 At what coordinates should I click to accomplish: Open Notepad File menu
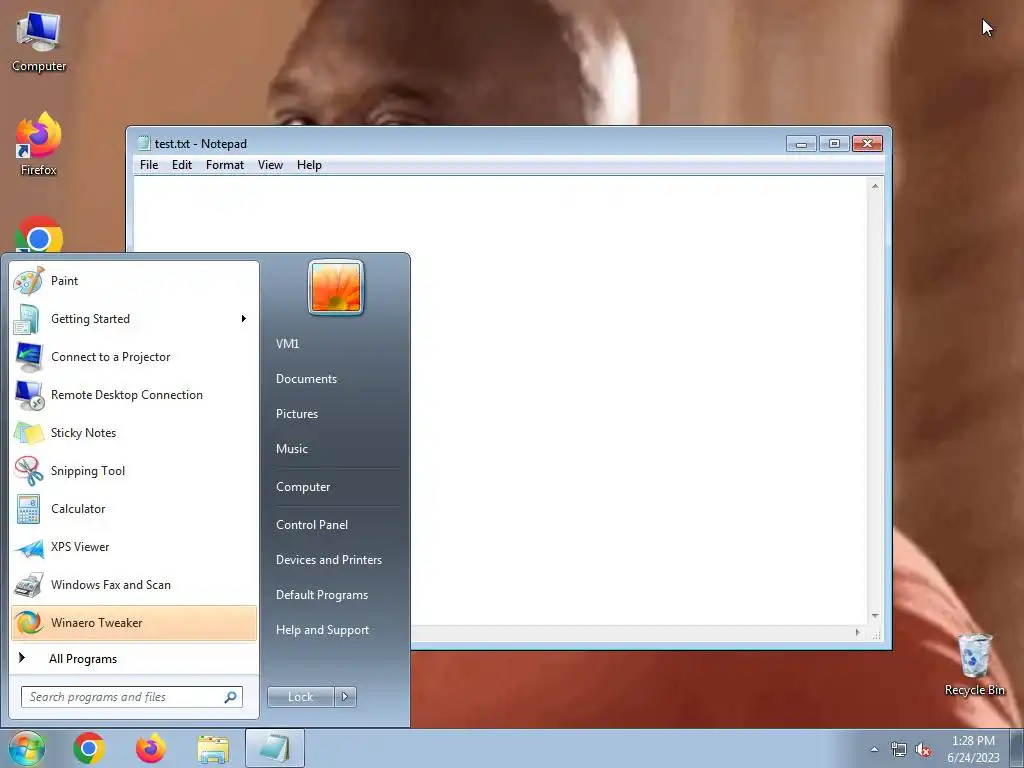point(149,165)
